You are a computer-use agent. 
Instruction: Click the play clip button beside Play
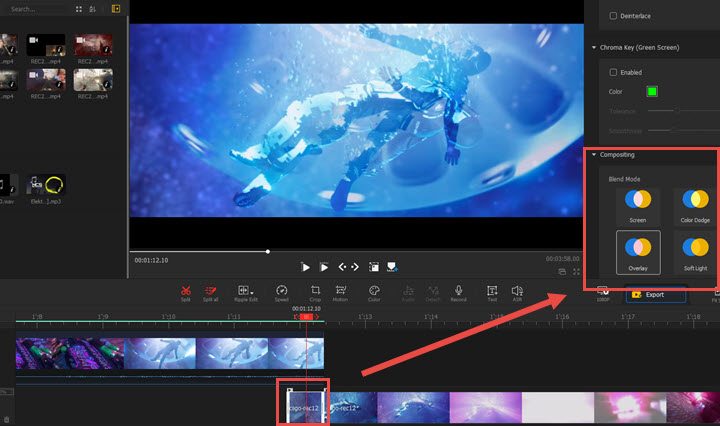point(324,267)
